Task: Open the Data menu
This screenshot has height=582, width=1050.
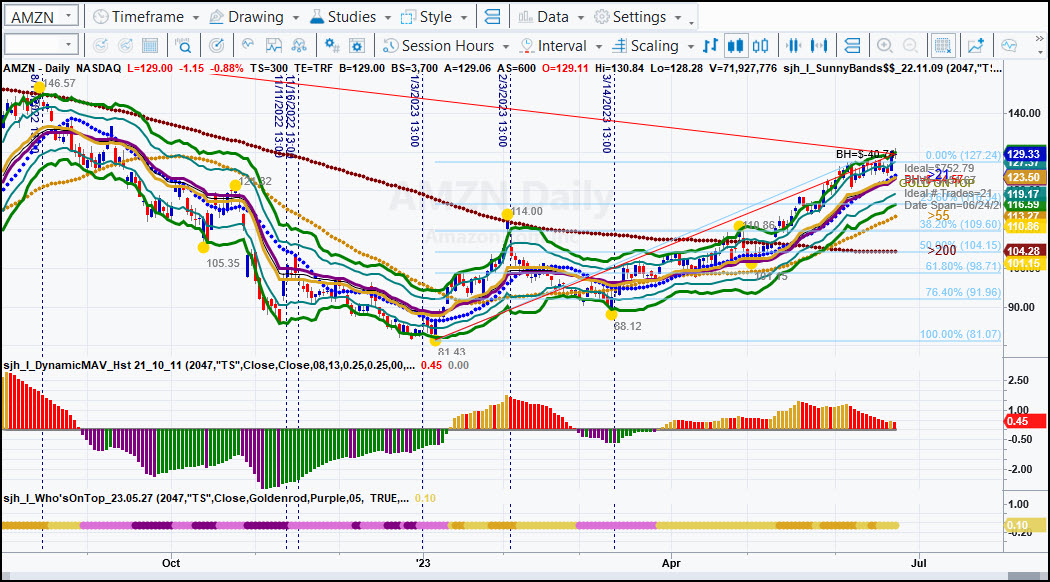Action: click(543, 17)
